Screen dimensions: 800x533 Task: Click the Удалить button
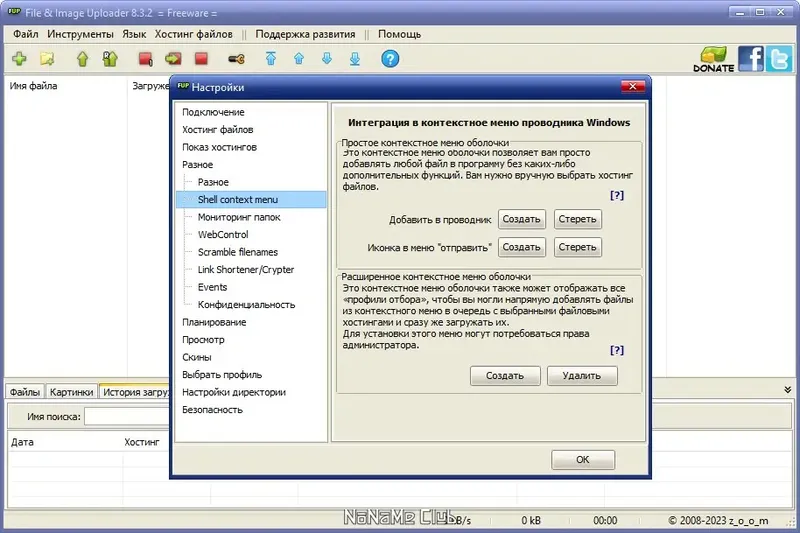click(582, 376)
